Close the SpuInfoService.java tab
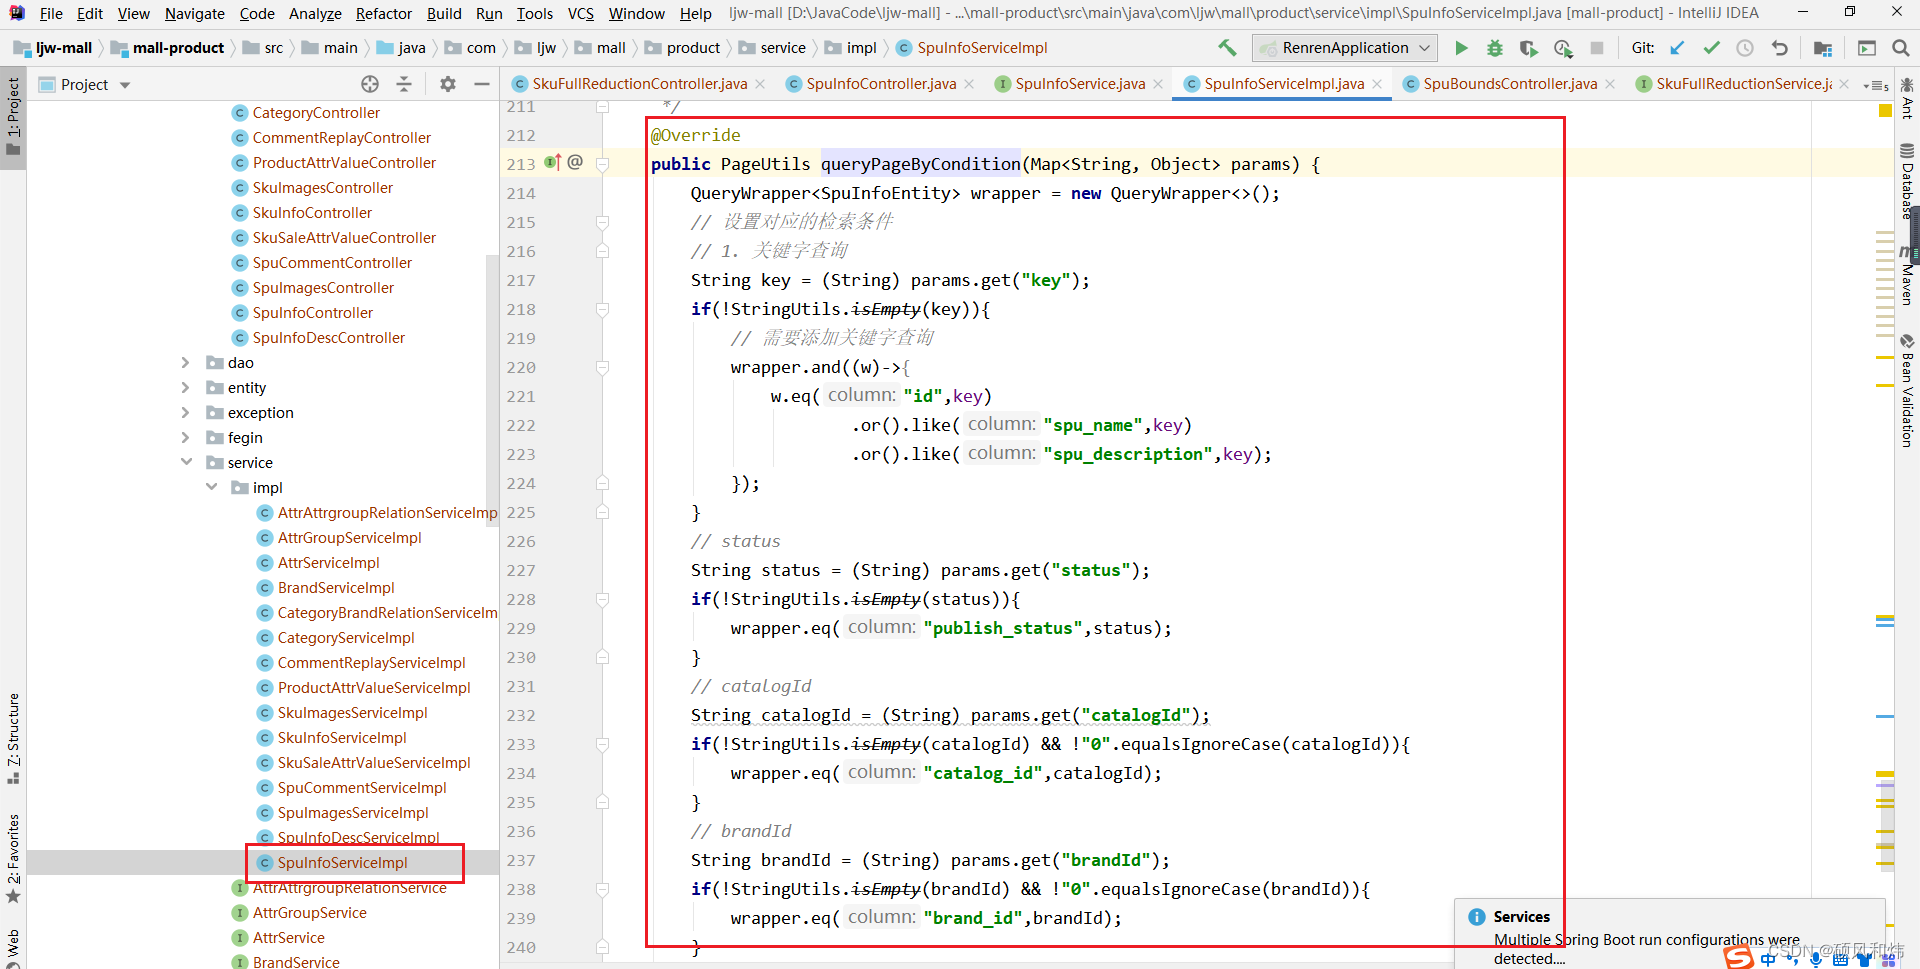The height and width of the screenshot is (969, 1920). pos(1158,84)
